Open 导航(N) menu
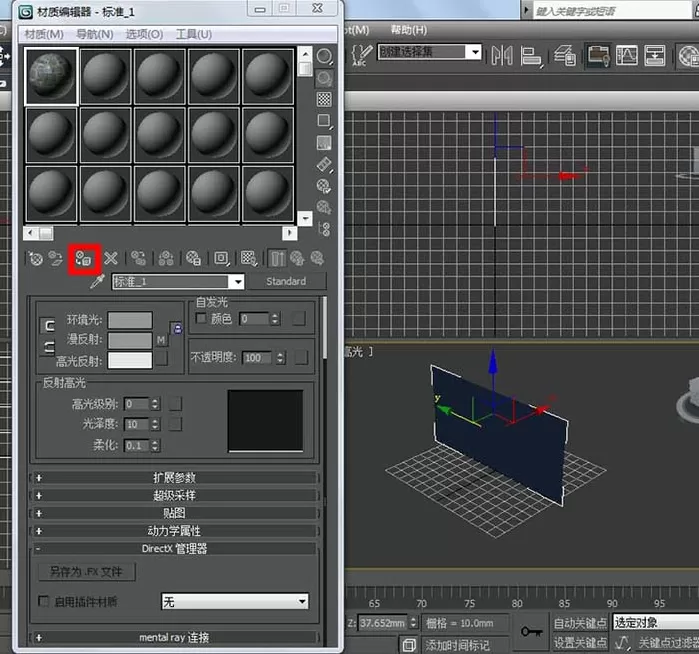 (x=95, y=34)
